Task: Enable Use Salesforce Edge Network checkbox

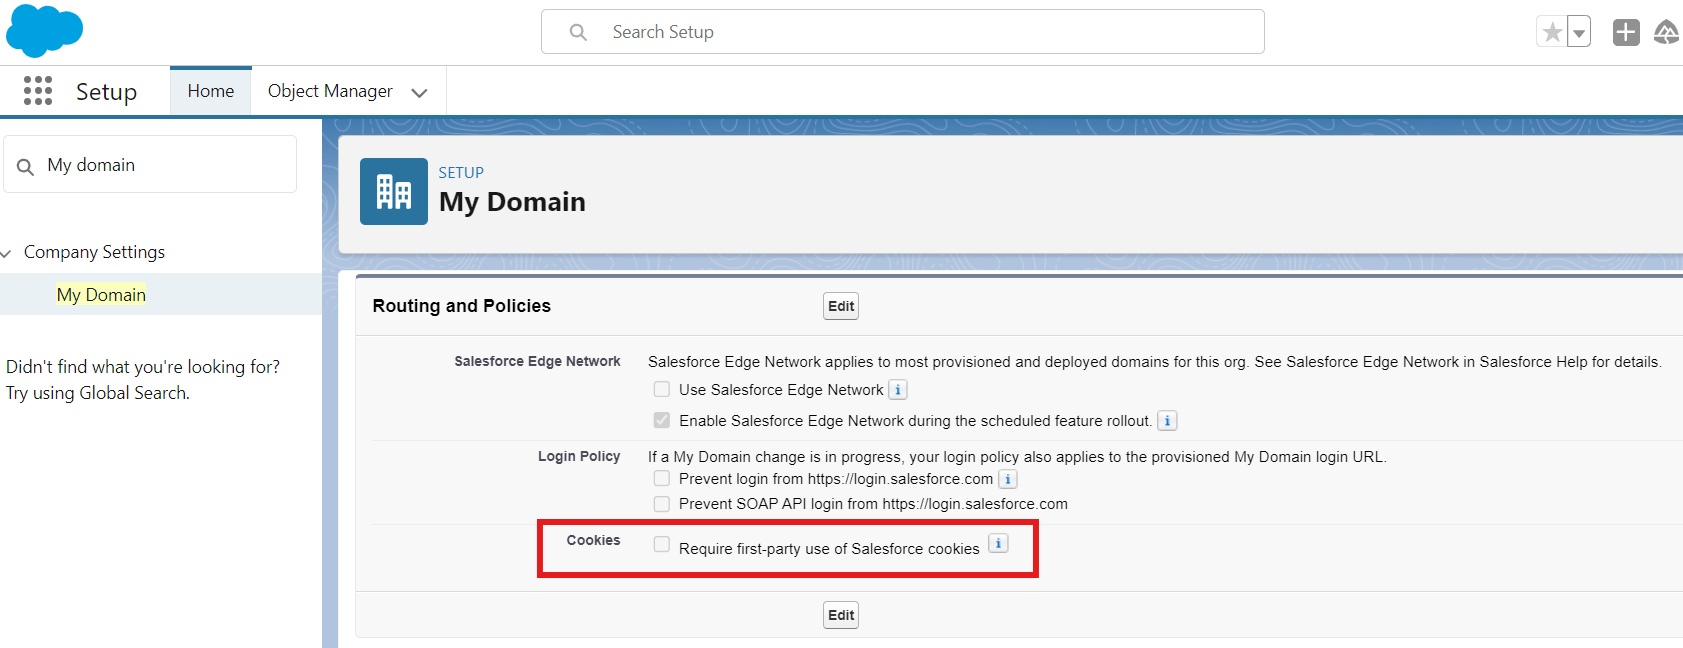Action: (662, 389)
